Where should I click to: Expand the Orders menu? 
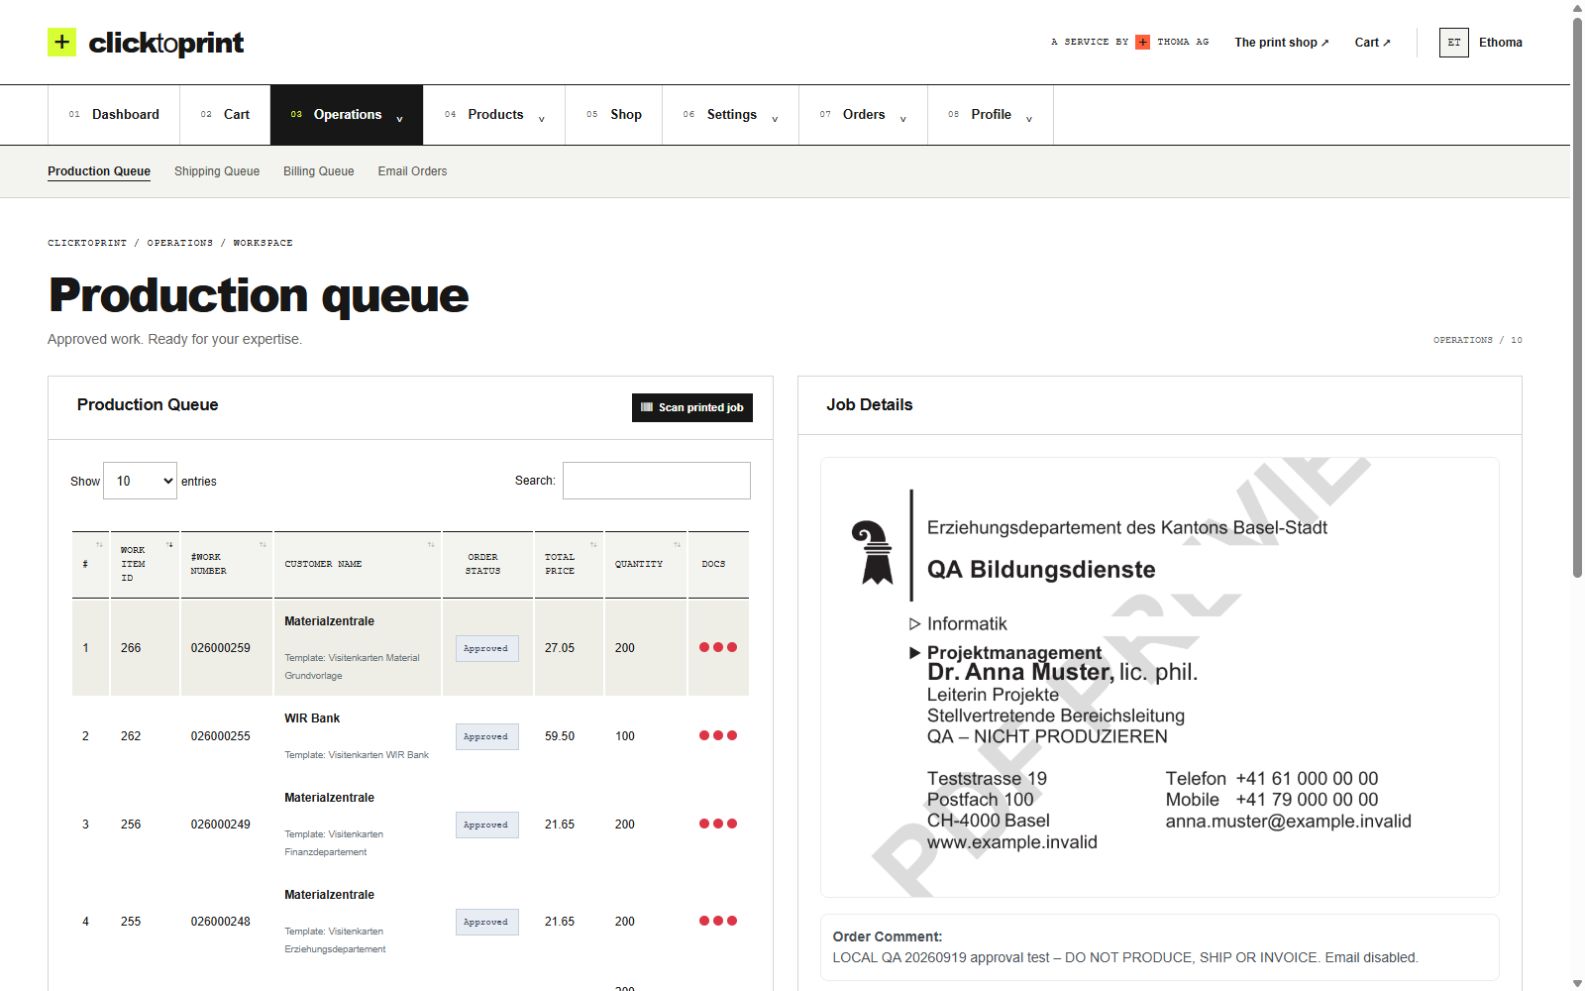click(863, 115)
